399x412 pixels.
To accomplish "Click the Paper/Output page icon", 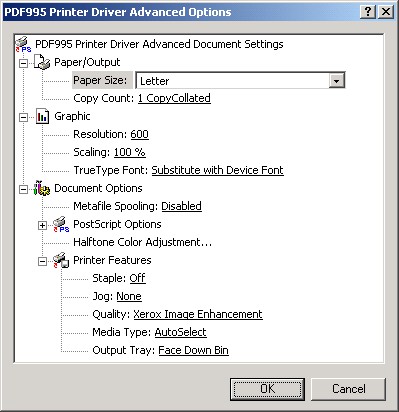I will tap(42, 62).
